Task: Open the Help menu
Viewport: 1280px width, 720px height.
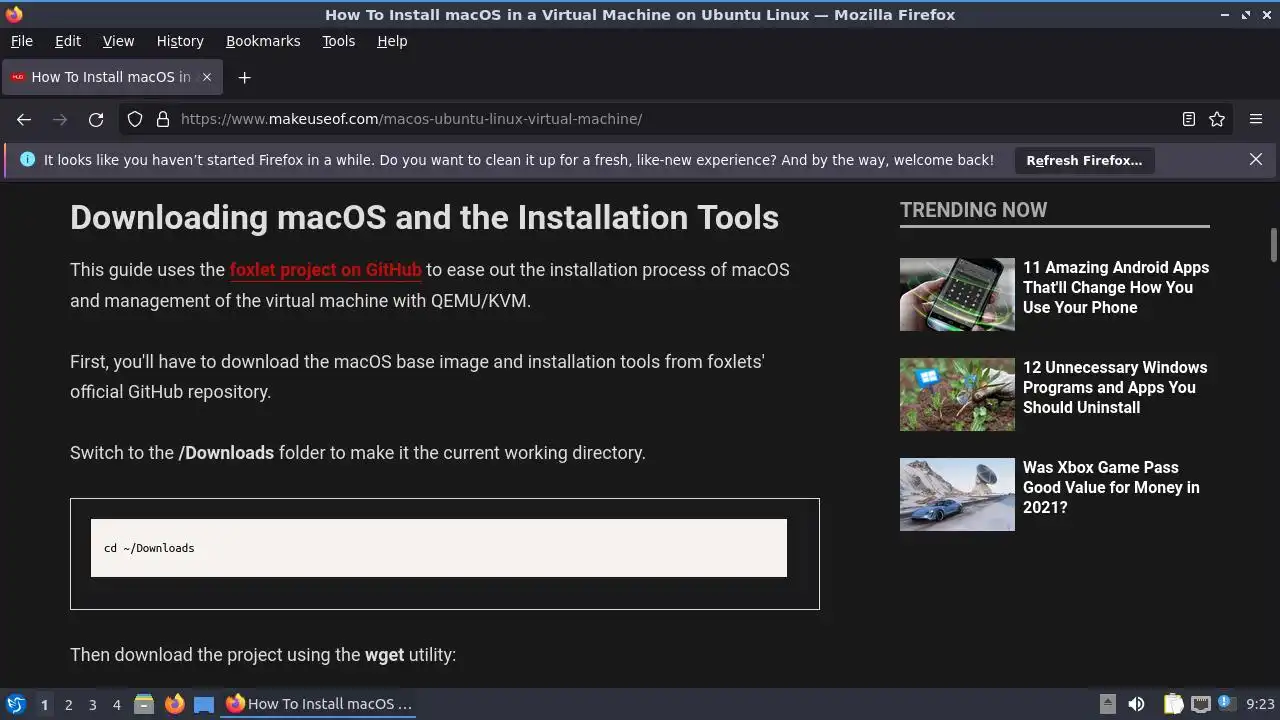Action: [392, 41]
